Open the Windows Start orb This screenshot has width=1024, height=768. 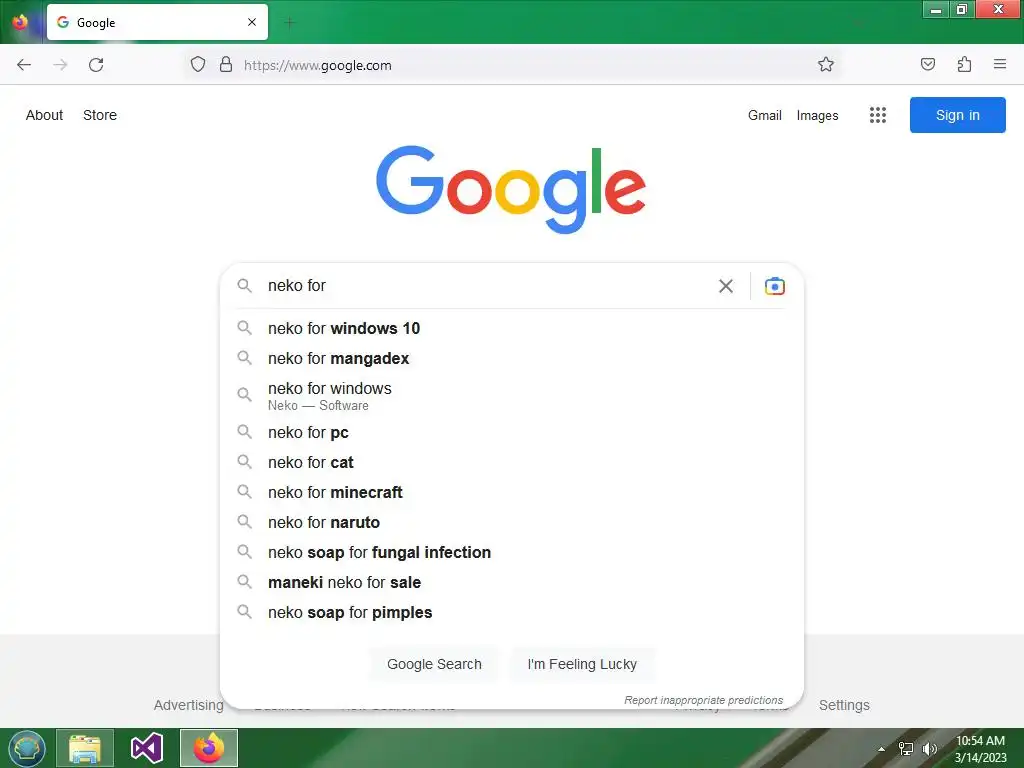[x=27, y=748]
